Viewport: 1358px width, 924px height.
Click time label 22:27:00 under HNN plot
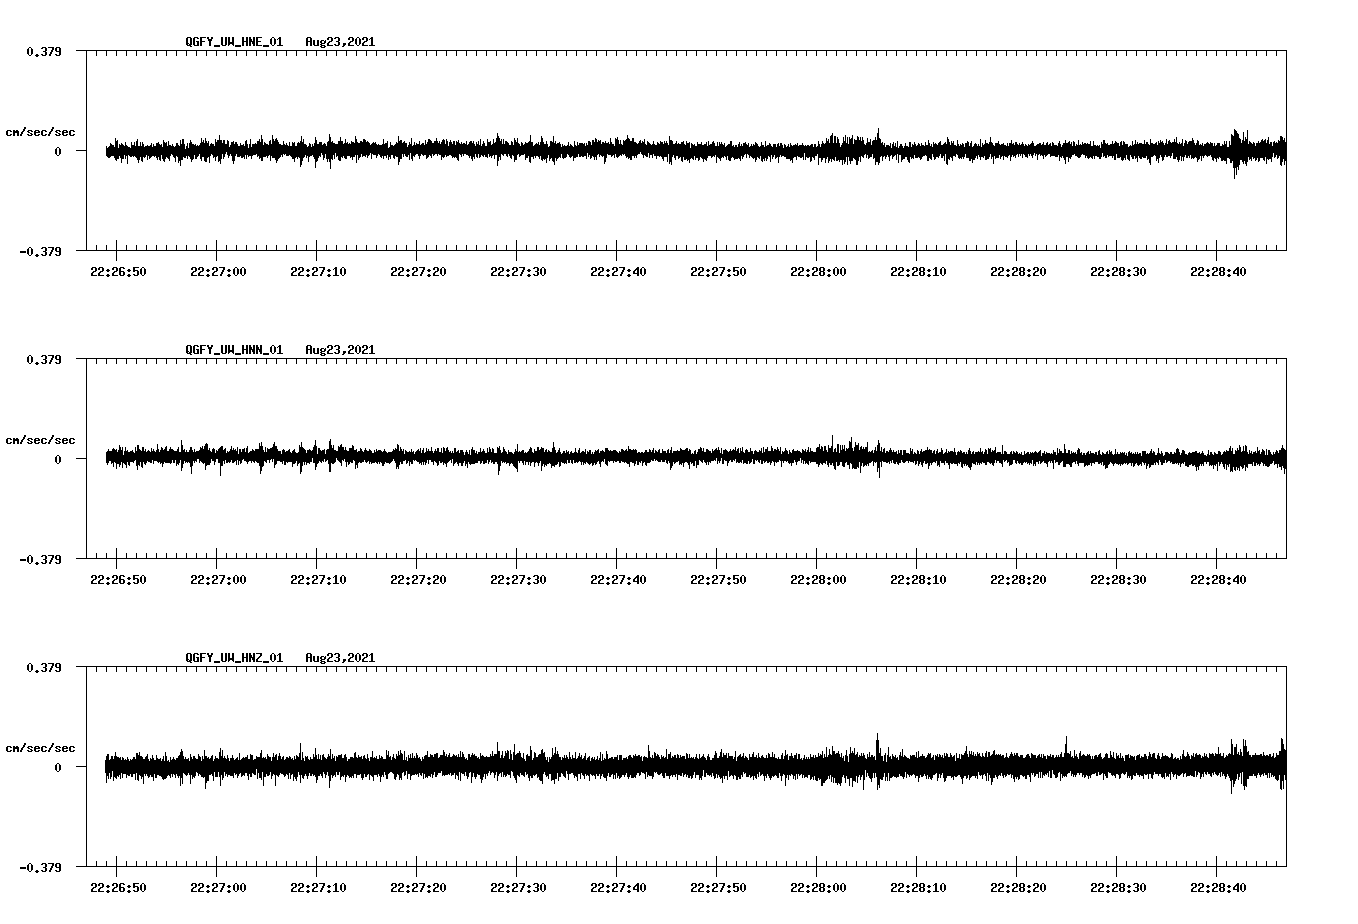[218, 580]
